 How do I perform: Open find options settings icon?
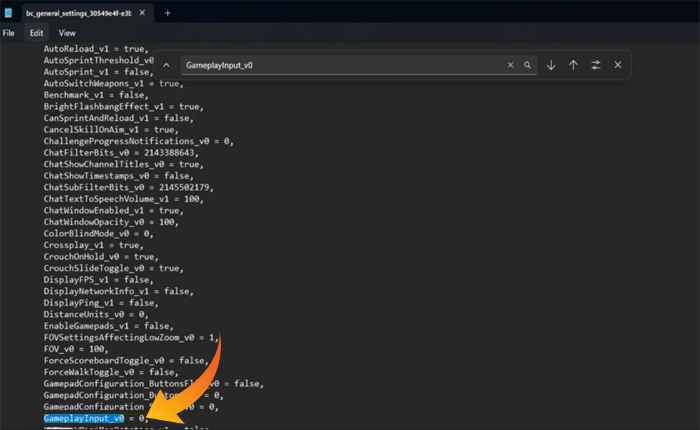(596, 65)
